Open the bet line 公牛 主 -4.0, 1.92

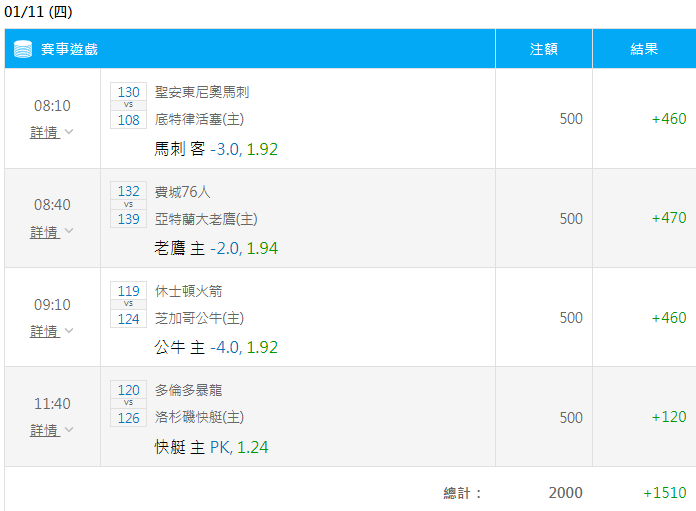[x=216, y=347]
